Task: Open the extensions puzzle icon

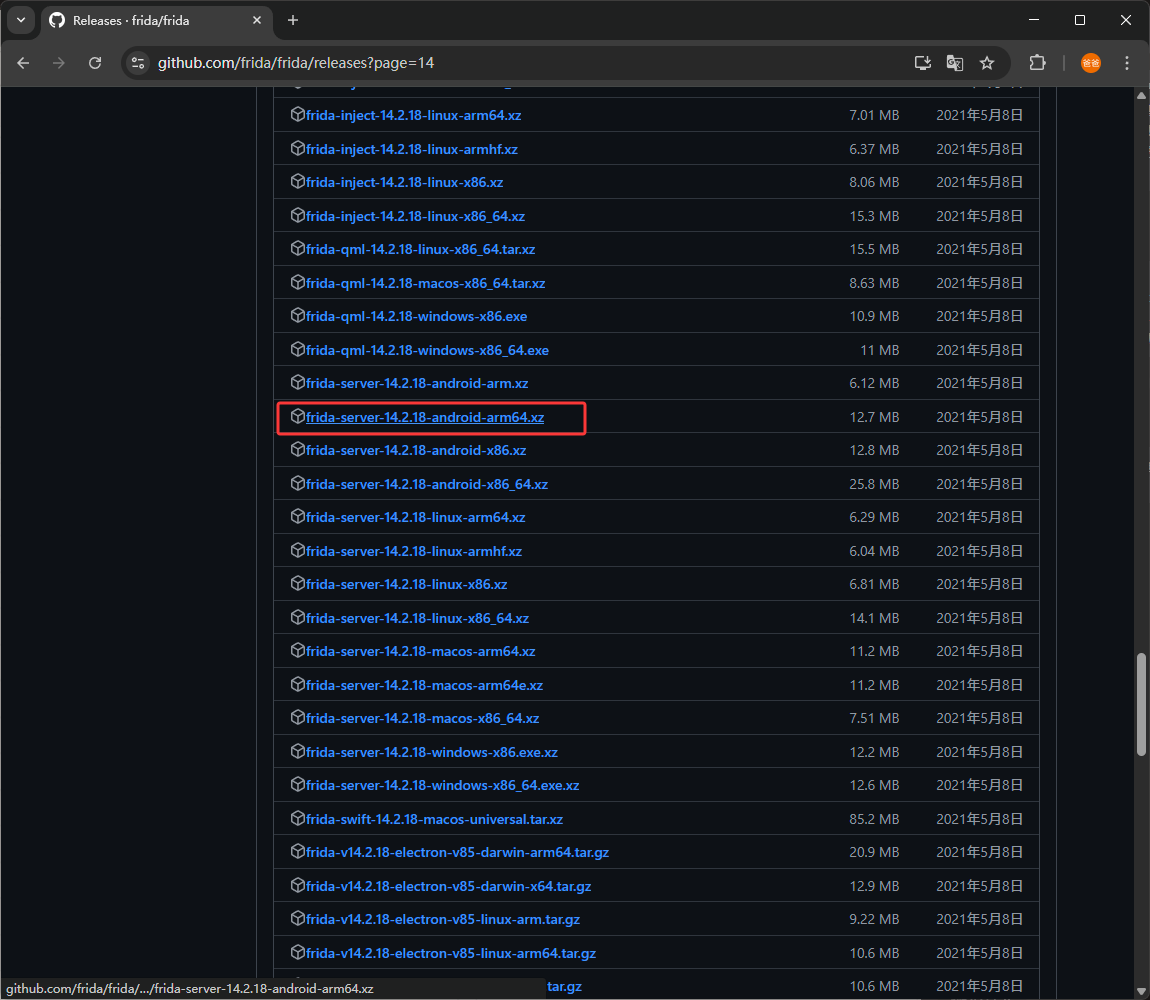Action: coord(1037,63)
